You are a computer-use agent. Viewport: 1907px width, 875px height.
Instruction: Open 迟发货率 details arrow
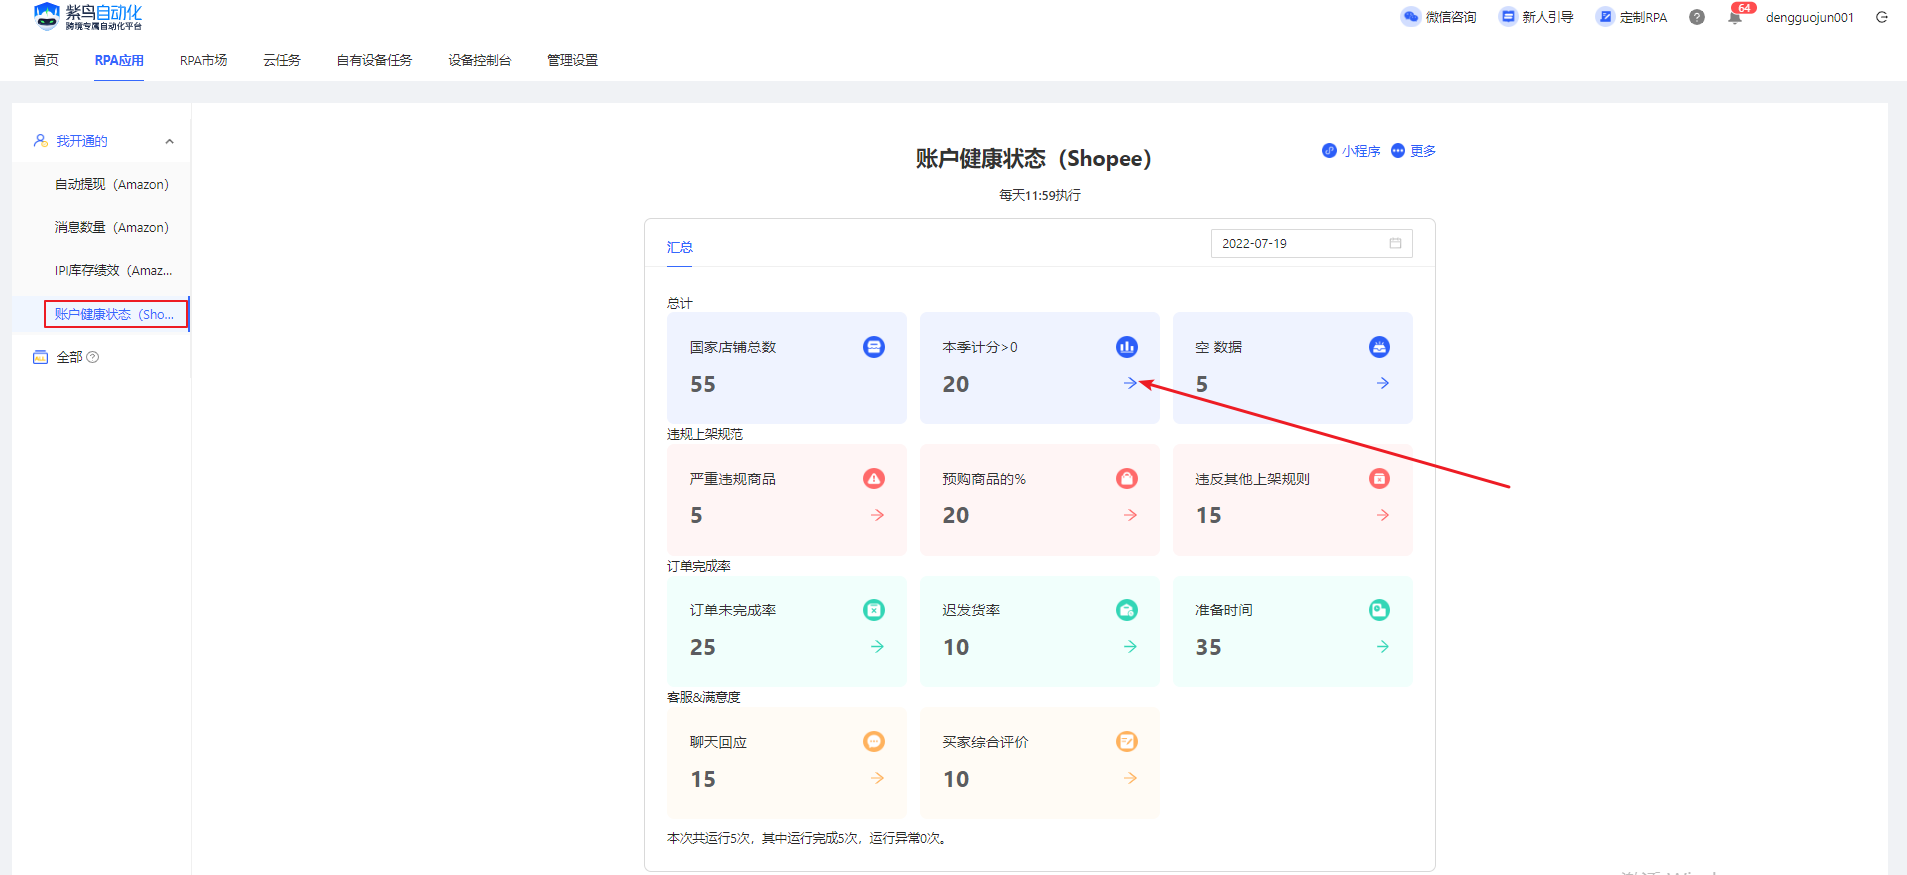(x=1130, y=647)
